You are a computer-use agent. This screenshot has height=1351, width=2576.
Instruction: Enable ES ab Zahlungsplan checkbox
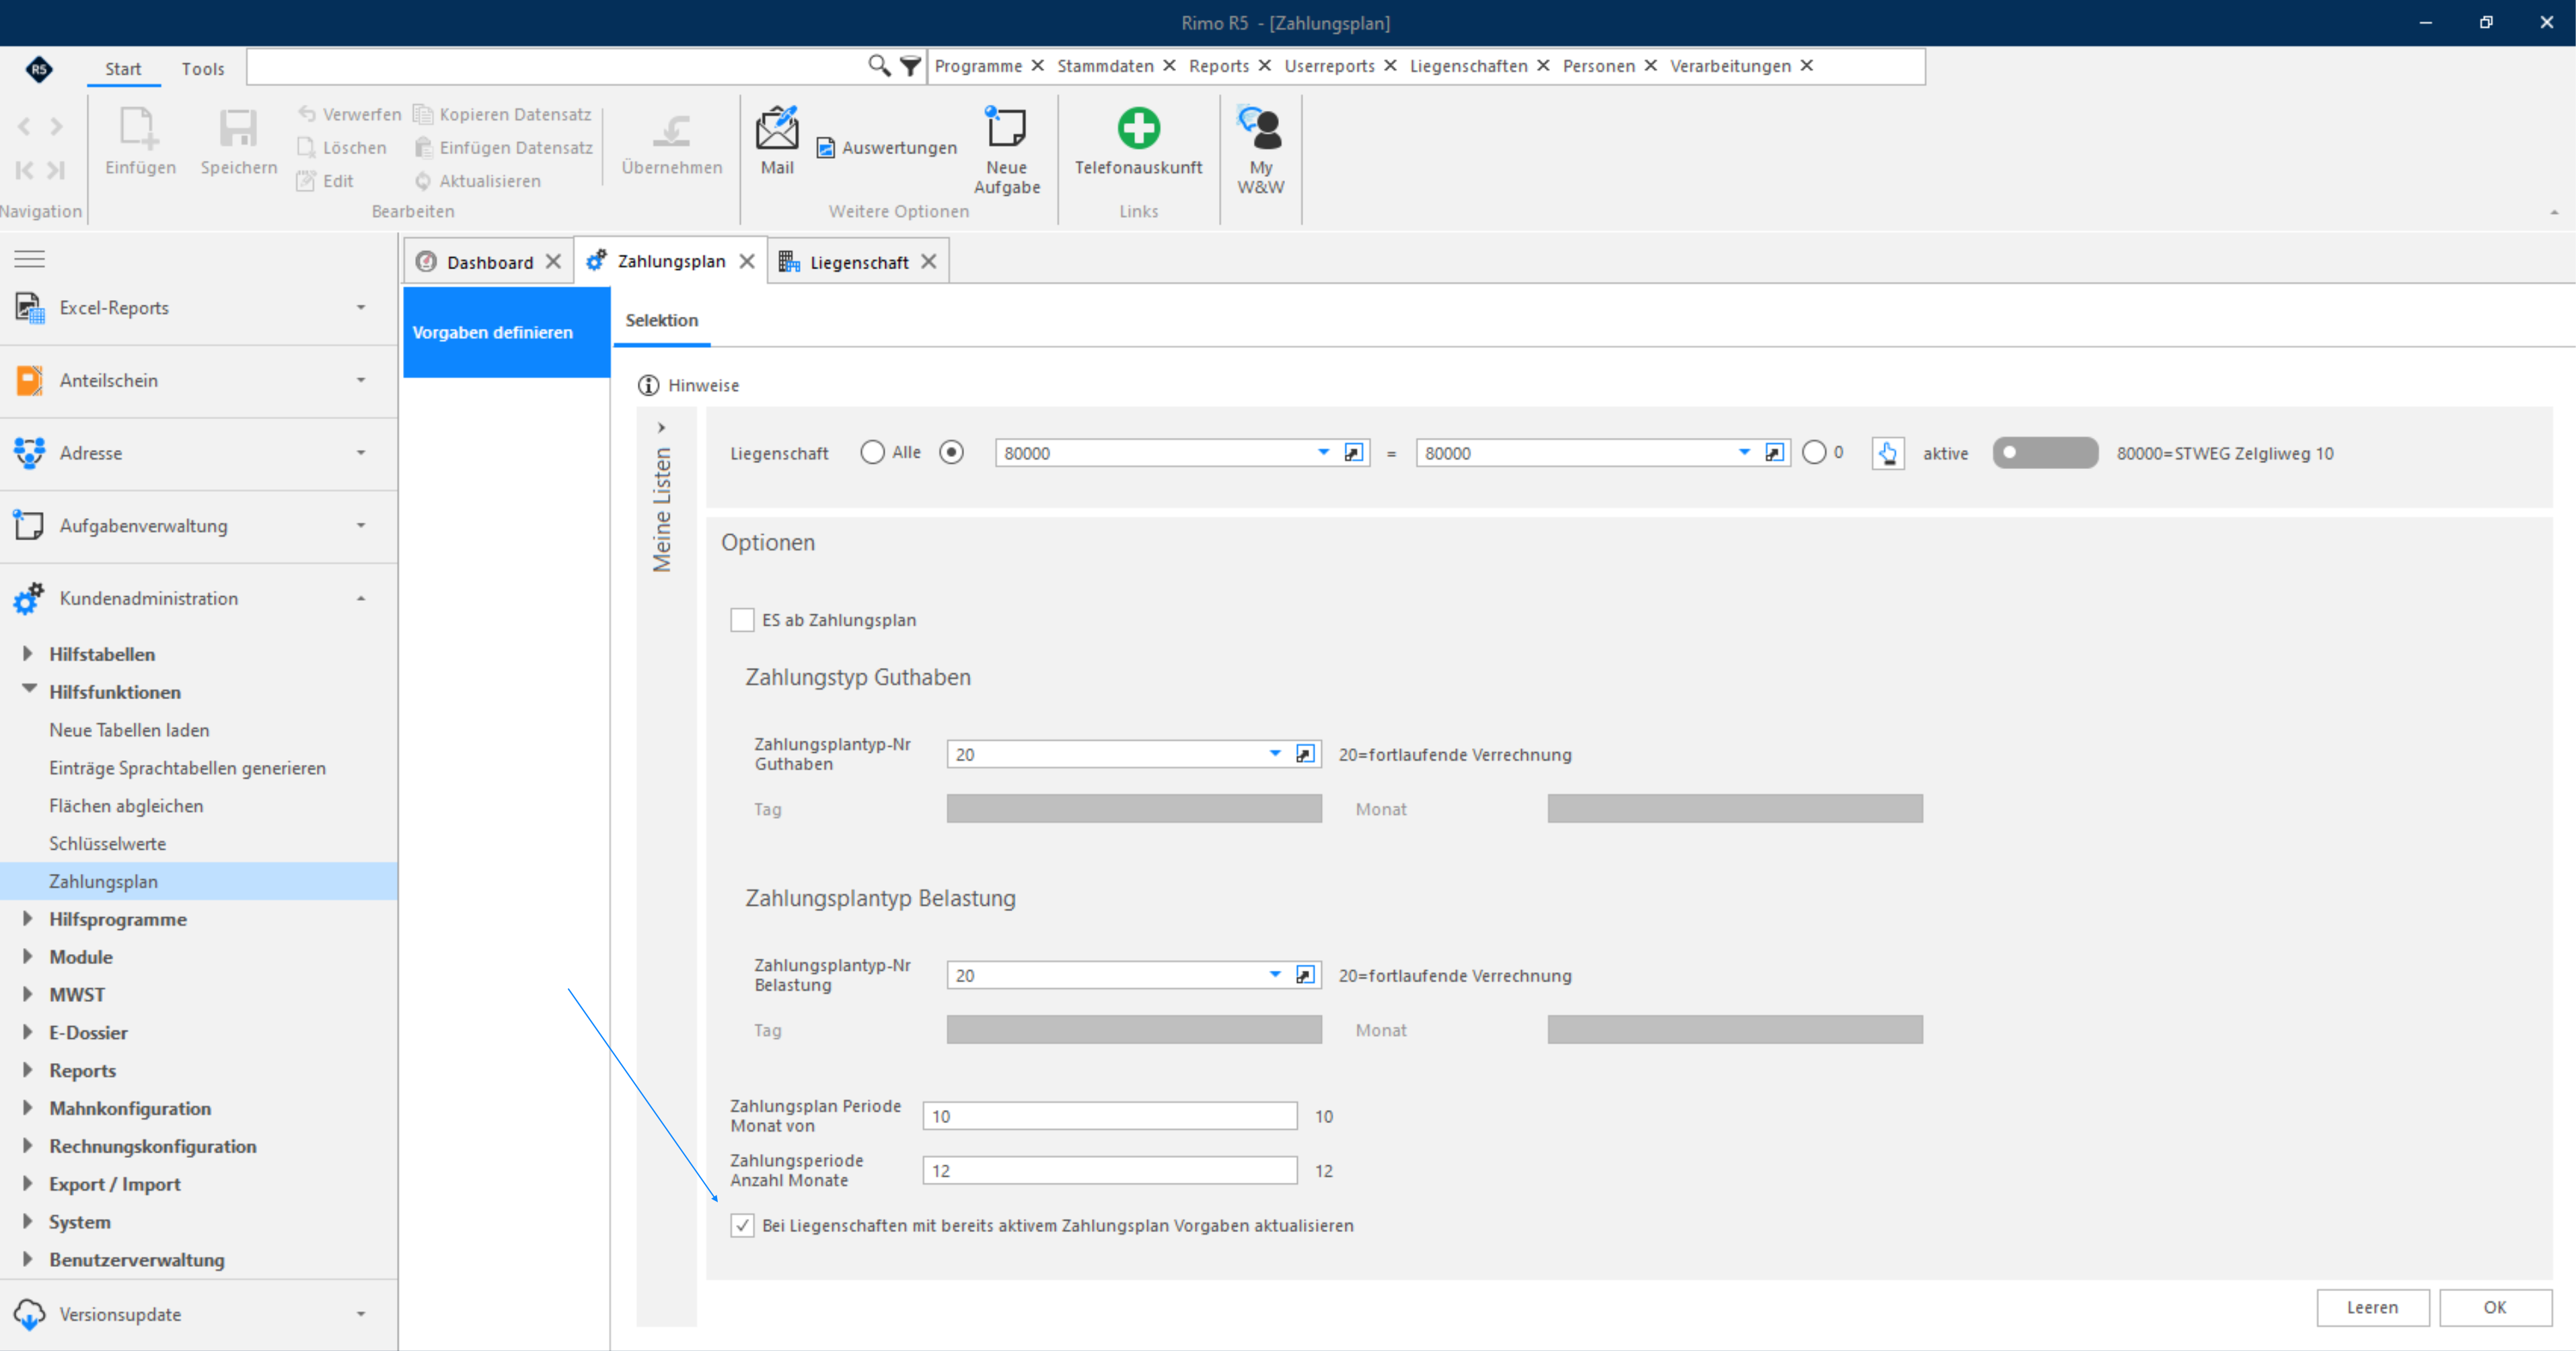(742, 620)
